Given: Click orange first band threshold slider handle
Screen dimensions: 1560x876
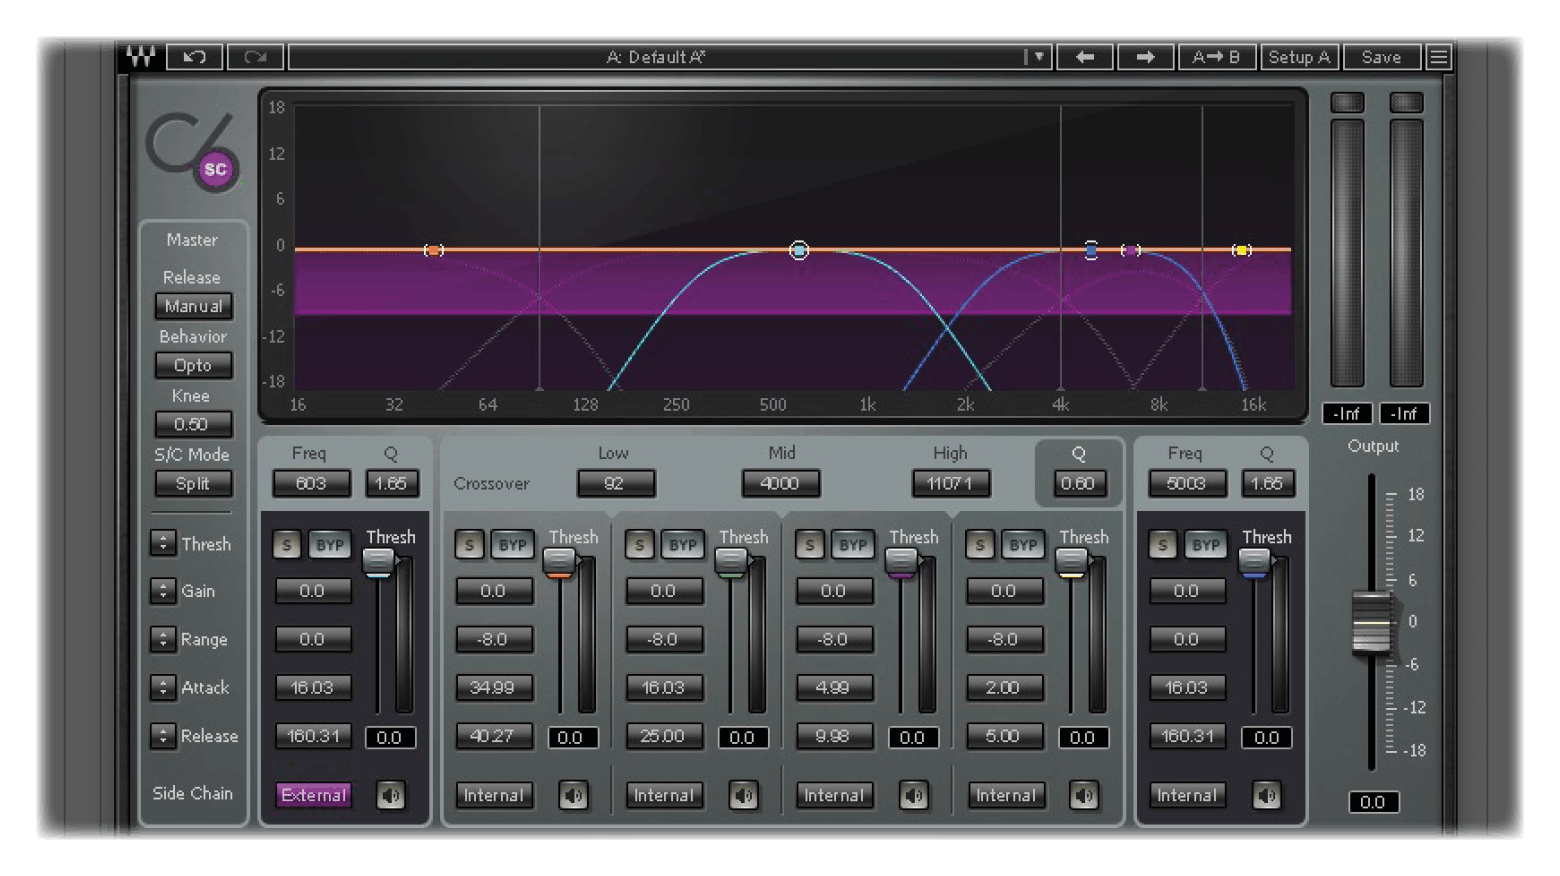Looking at the screenshot, I should point(560,562).
